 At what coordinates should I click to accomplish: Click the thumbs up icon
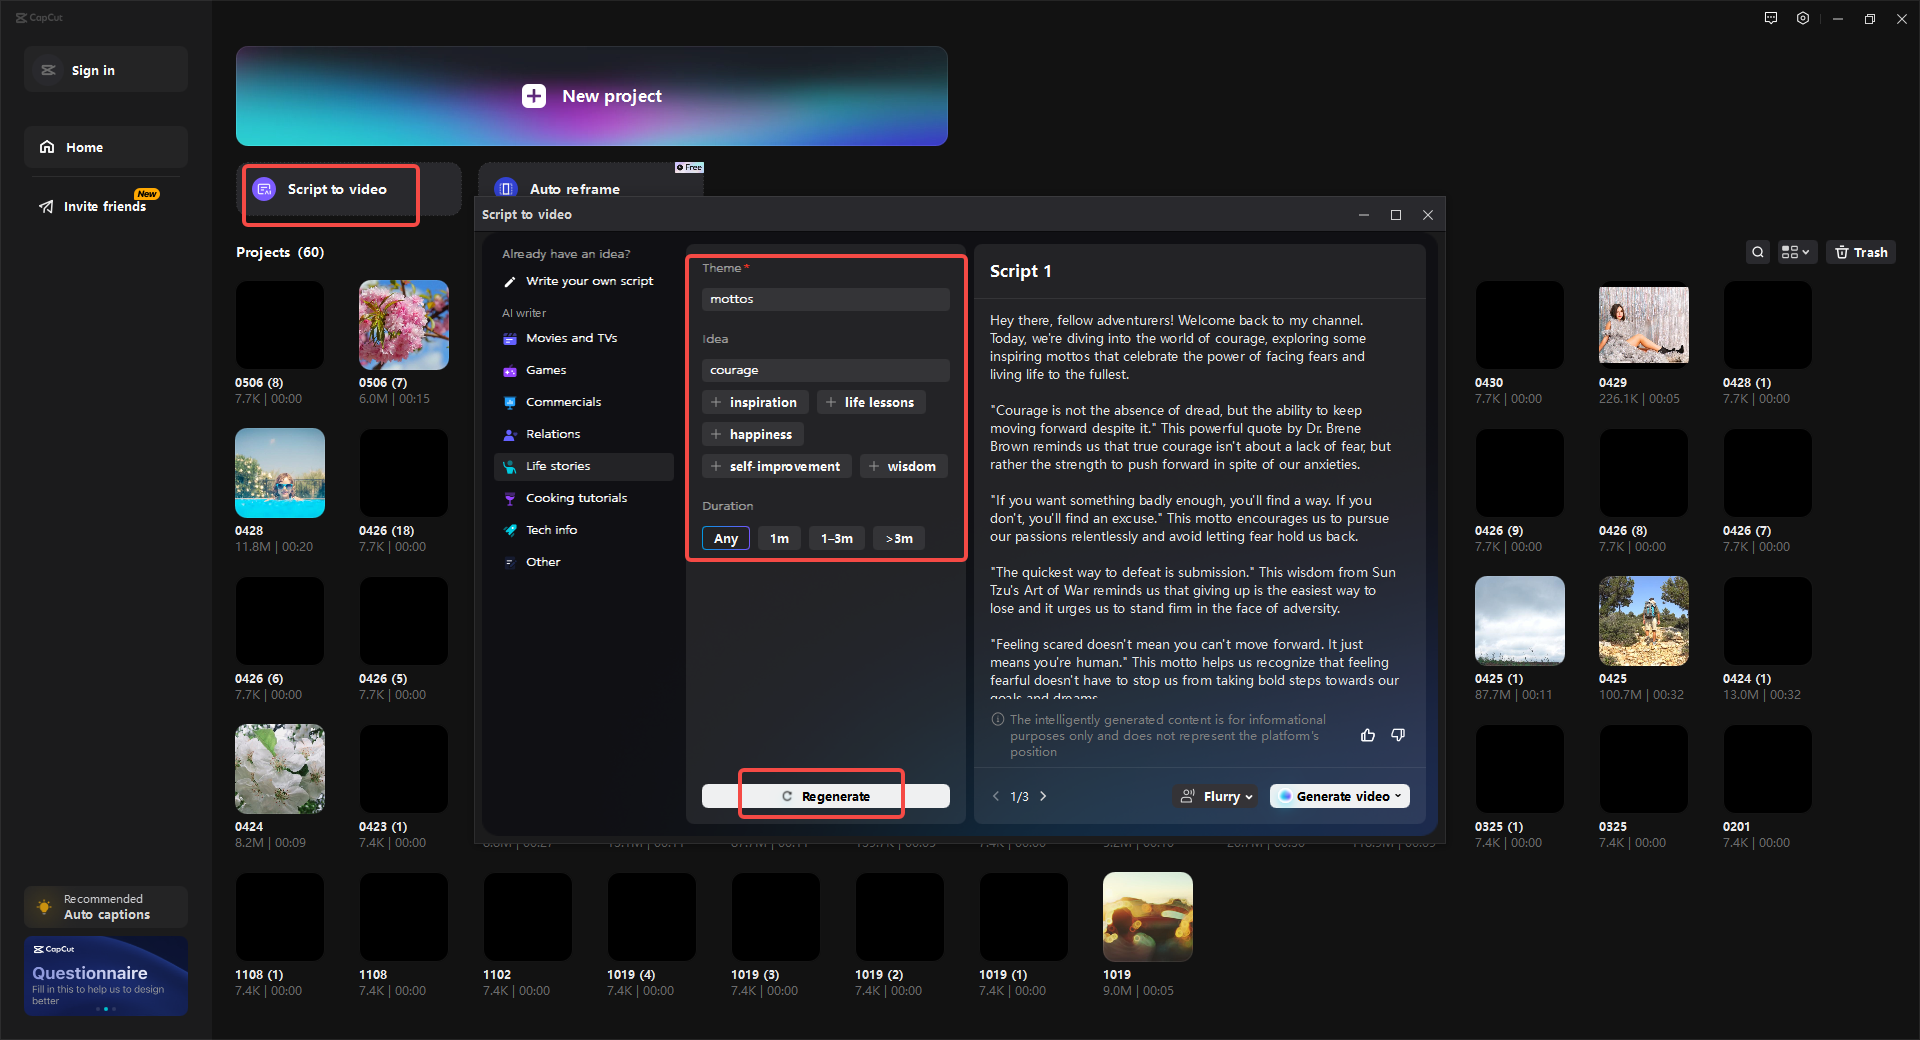tap(1368, 735)
